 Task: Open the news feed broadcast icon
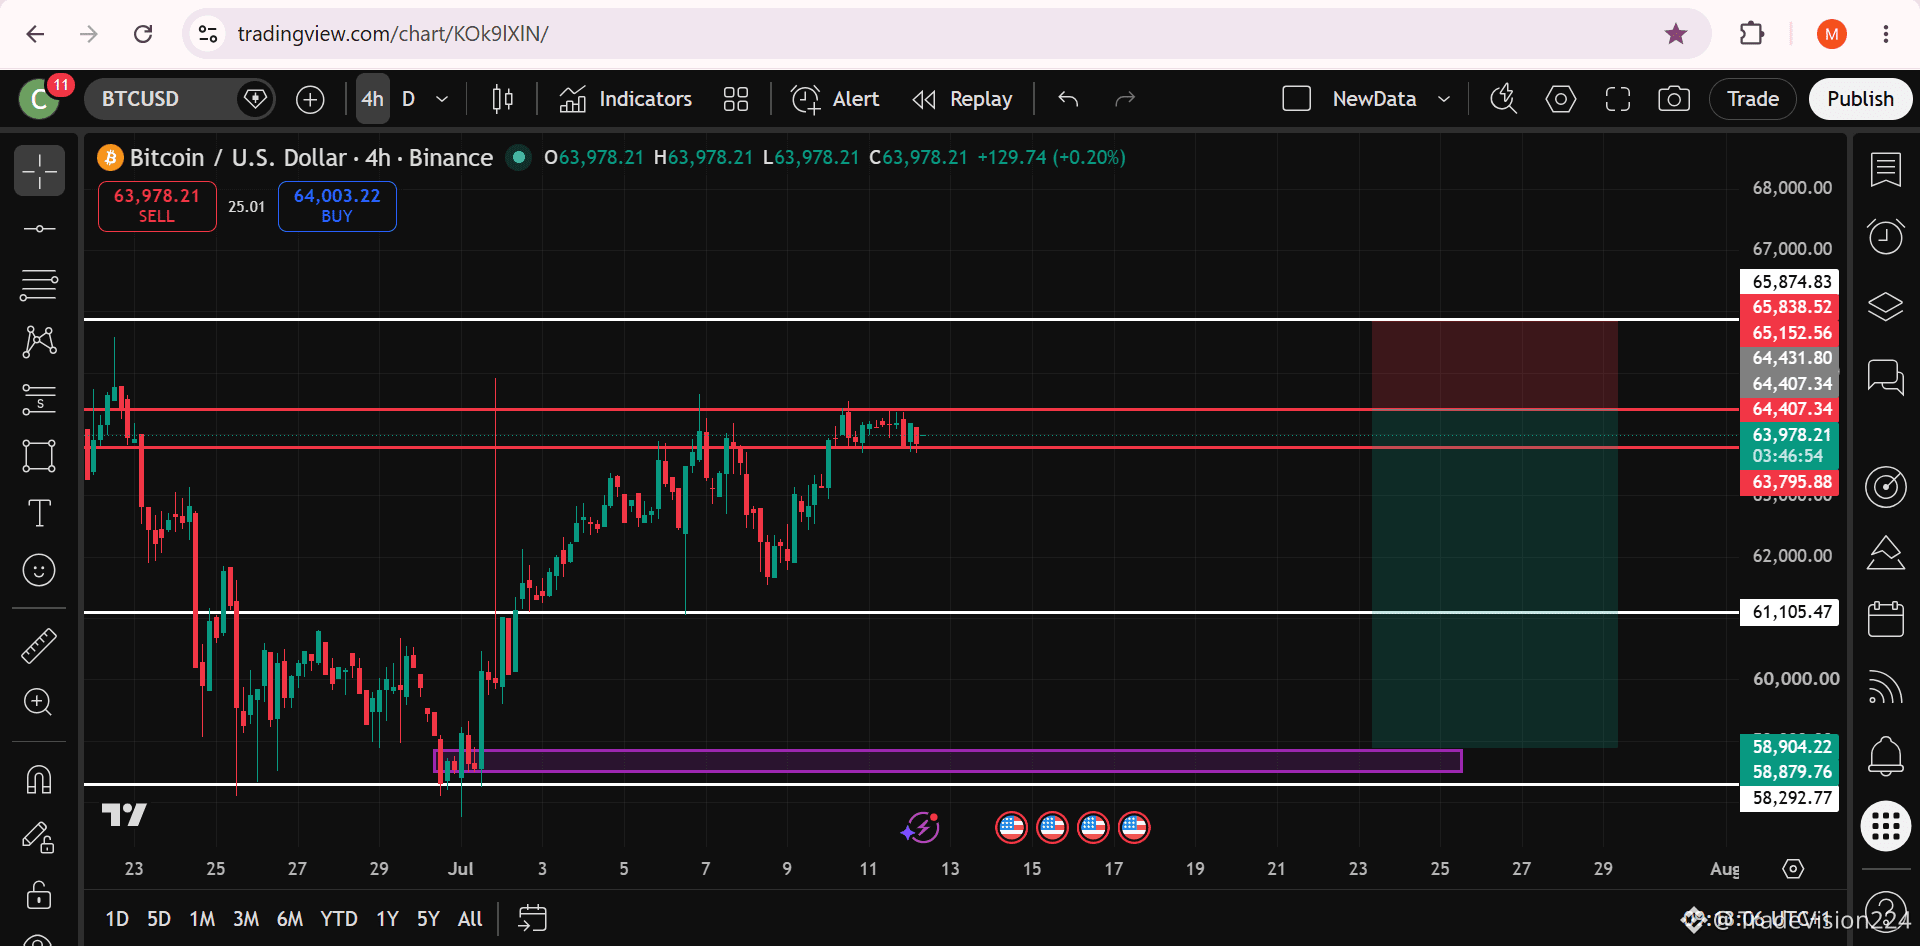1886,687
